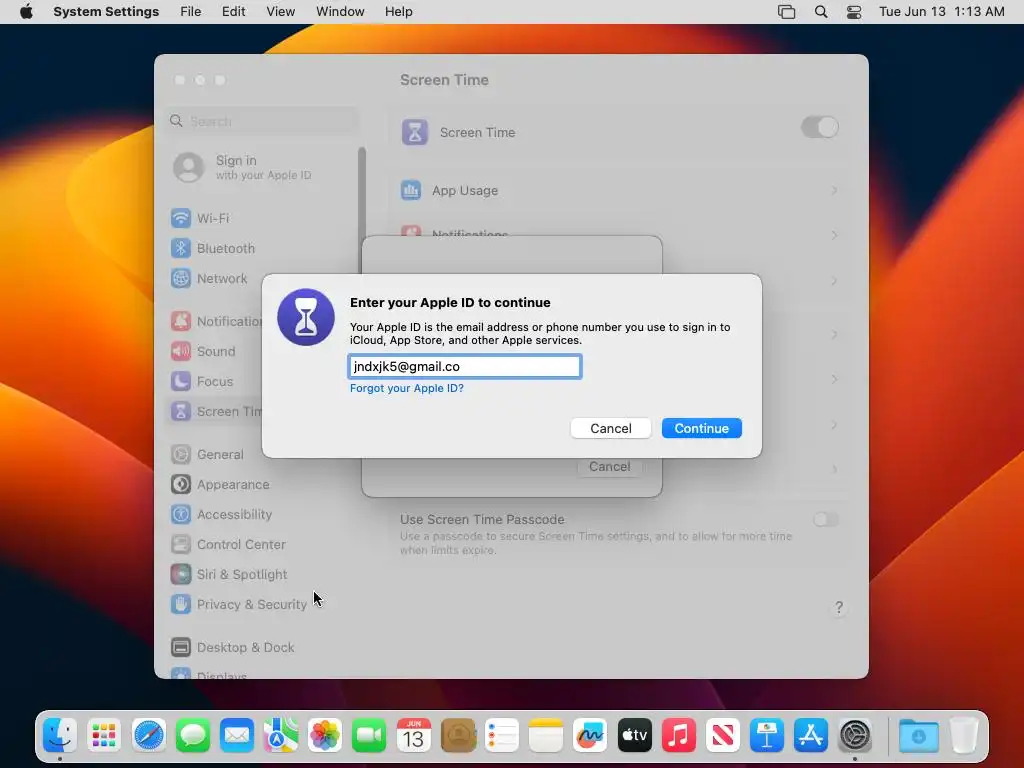Image resolution: width=1024 pixels, height=768 pixels.
Task: Open App Usage bar chart icon
Action: 411,190
